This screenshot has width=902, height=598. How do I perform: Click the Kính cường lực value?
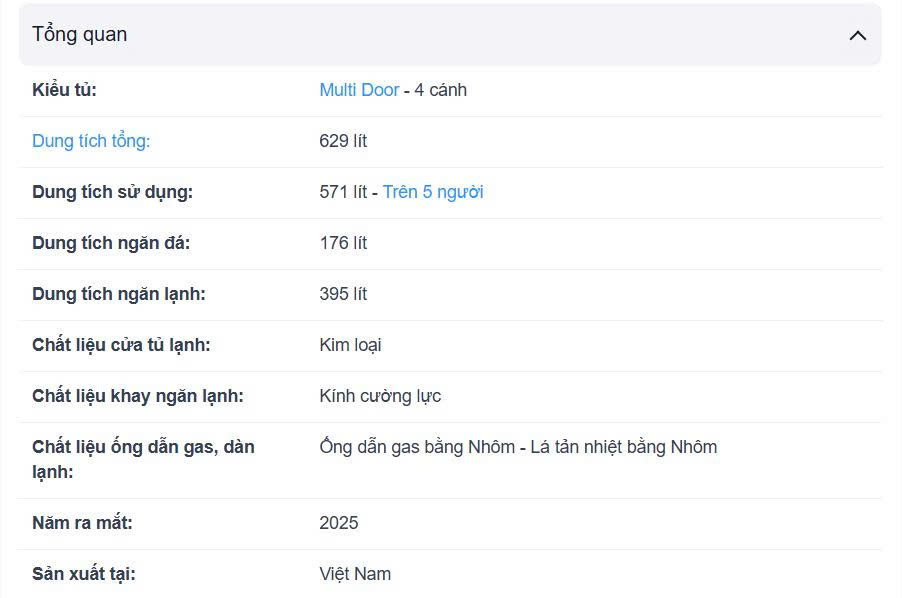pyautogui.click(x=380, y=396)
